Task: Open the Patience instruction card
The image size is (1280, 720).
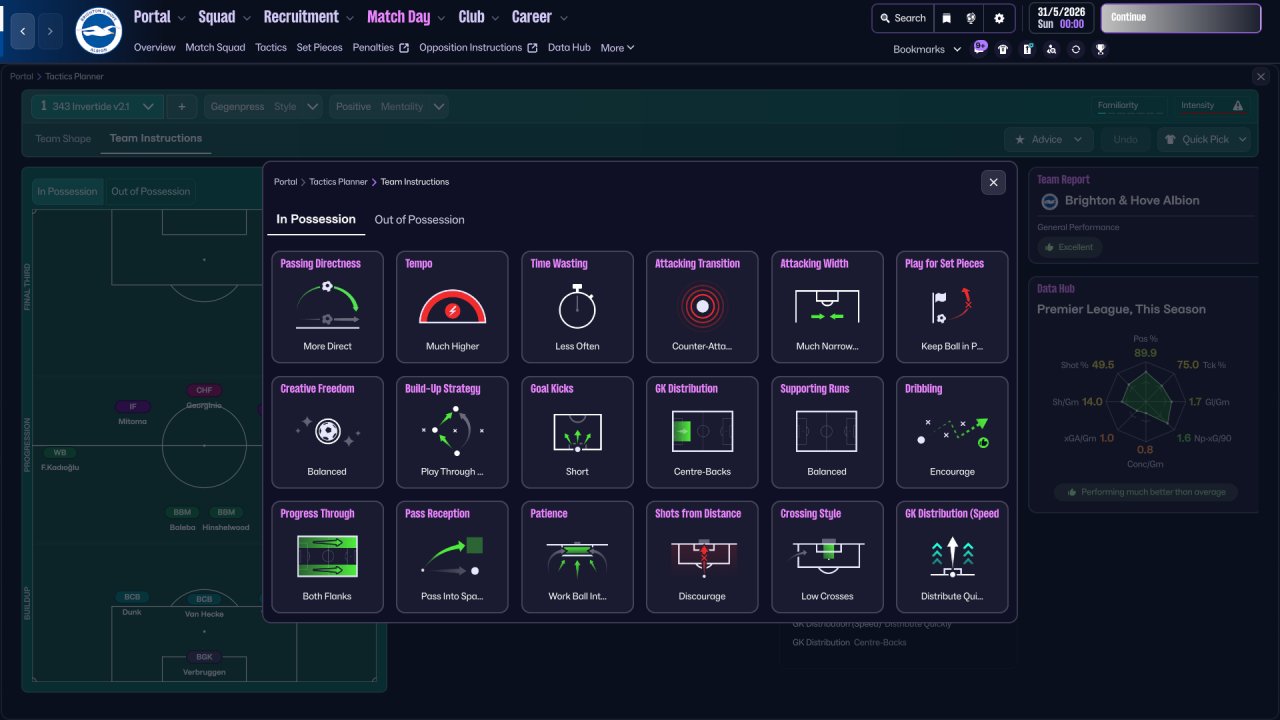Action: pos(577,557)
